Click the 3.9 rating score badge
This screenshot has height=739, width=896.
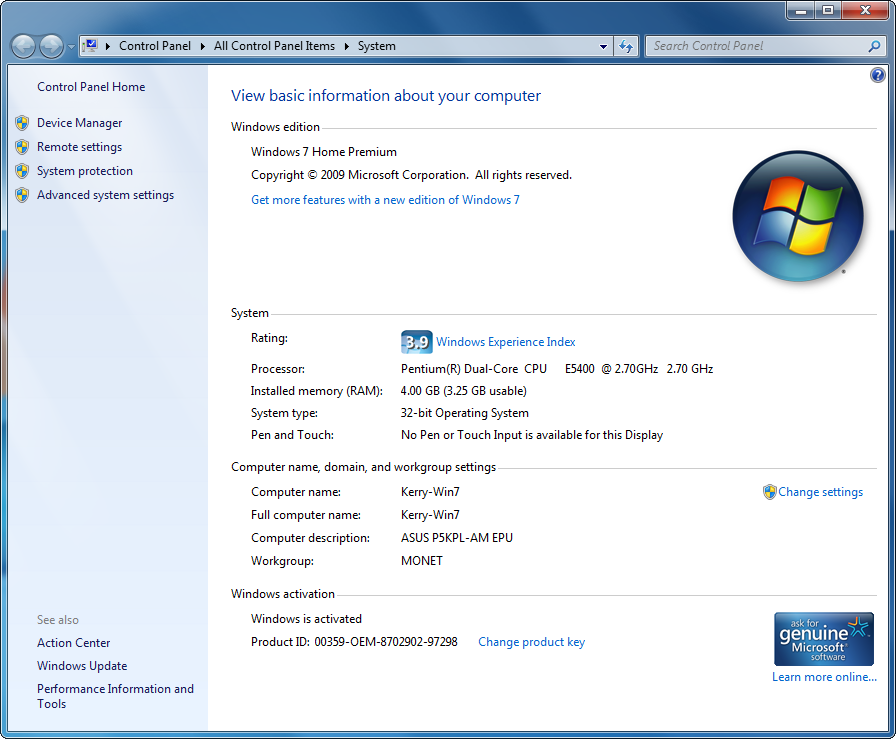pos(417,342)
